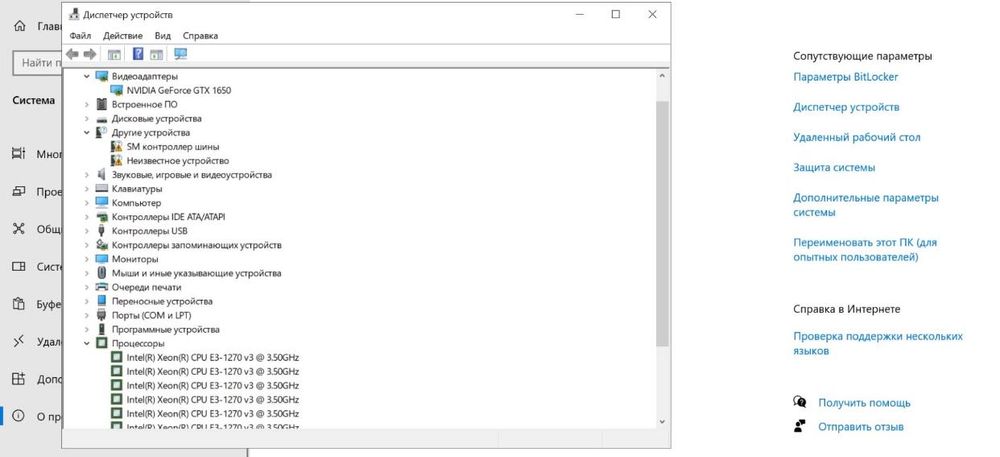Image resolution: width=1000 pixels, height=457 pixels.
Task: Expand Контроллеры запоминающих устройств node
Action: tap(87, 245)
